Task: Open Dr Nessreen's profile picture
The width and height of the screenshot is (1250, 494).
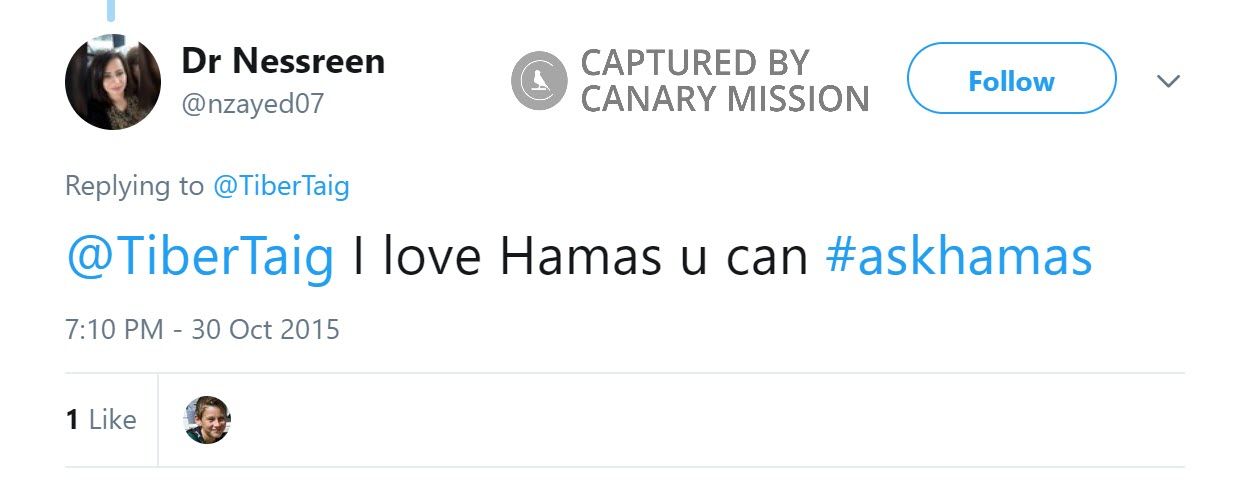Action: click(x=113, y=82)
